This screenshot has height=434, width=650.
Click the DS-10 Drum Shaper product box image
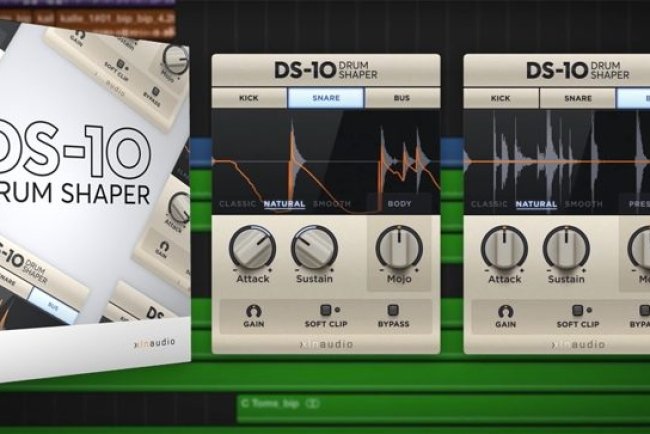tap(95, 203)
